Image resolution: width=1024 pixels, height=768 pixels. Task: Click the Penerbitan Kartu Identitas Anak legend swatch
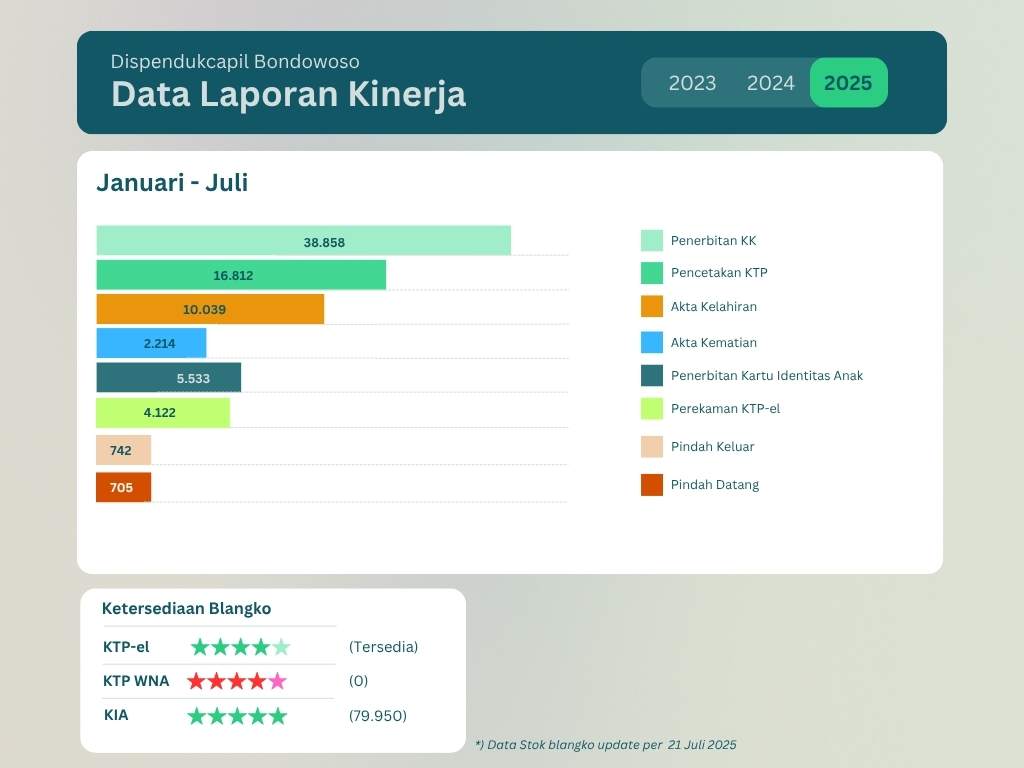652,376
